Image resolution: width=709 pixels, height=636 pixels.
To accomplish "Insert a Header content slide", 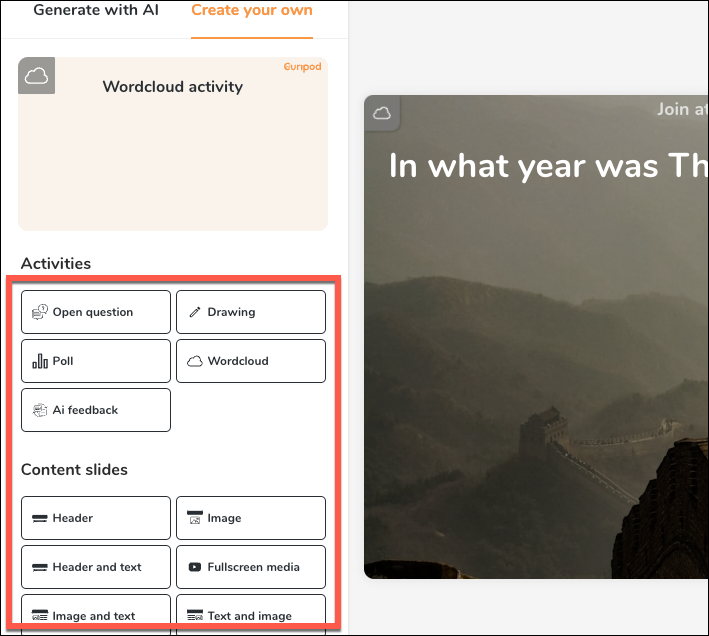I will pos(96,518).
